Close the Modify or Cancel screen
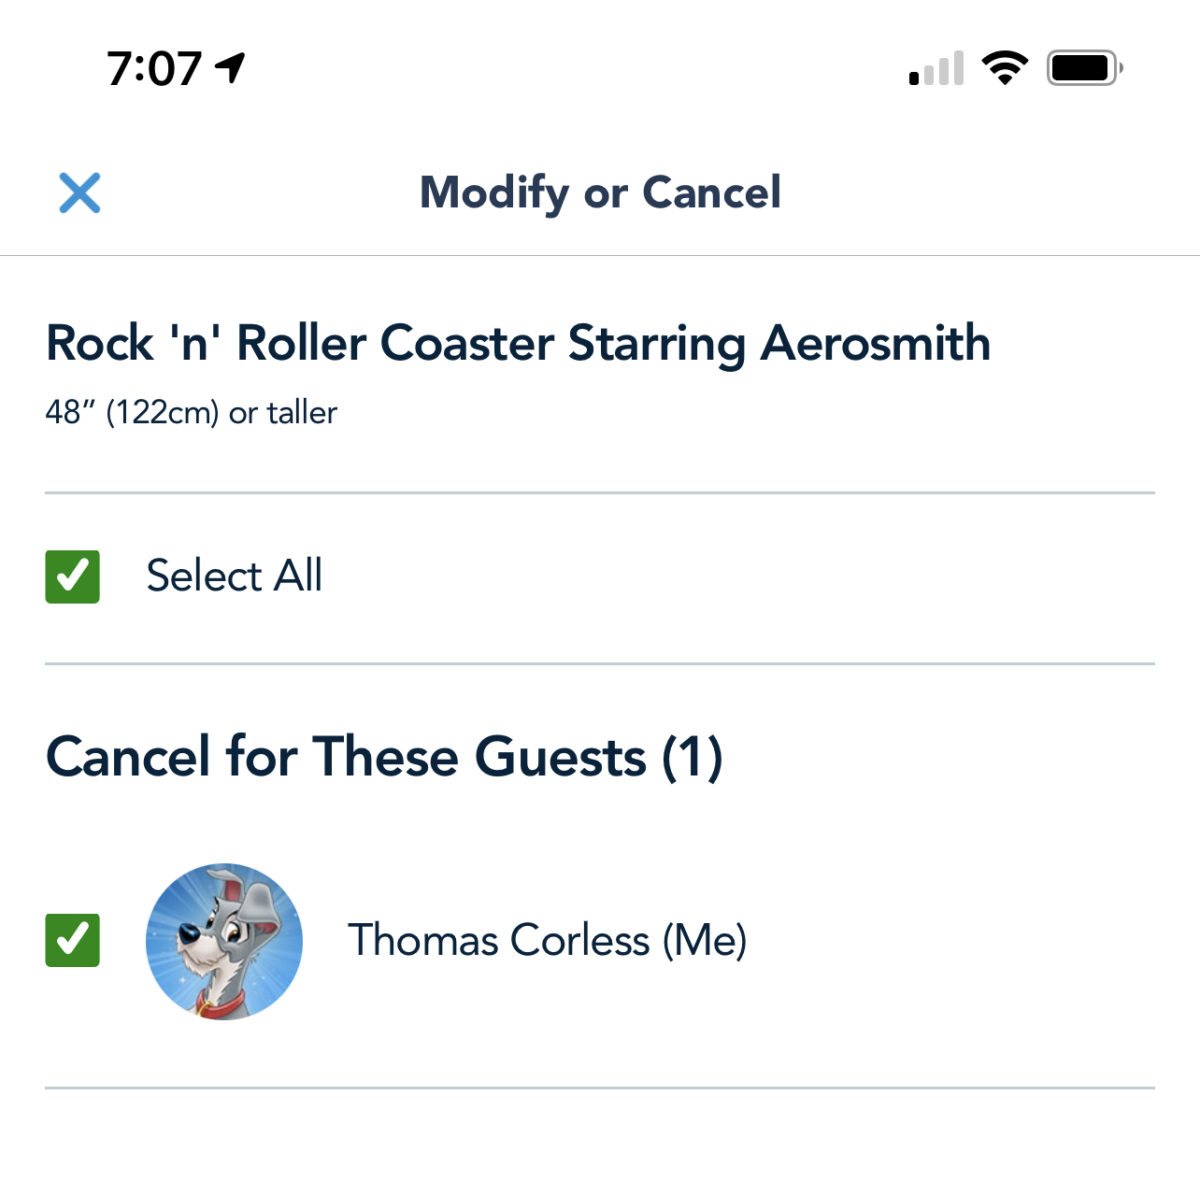The height and width of the screenshot is (1181, 1200). [80, 193]
